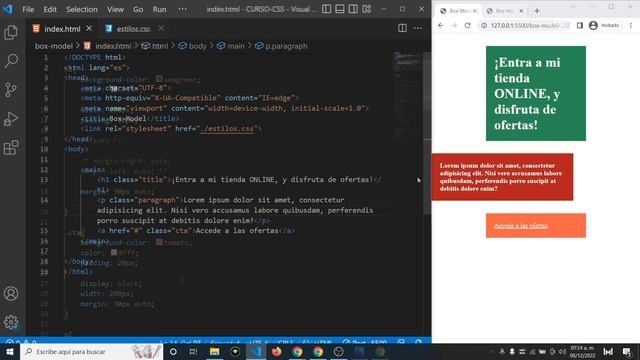
Task: Switch to the second browser tab
Action: tap(504, 11)
